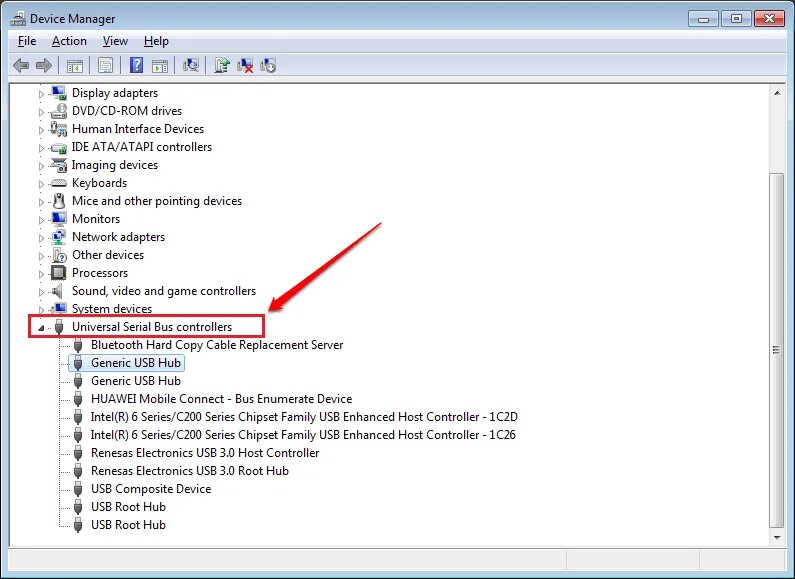Select HUAWEI Mobile Connect - Bus Enumerate Device
Viewport: 795px width, 579px height.
point(222,399)
